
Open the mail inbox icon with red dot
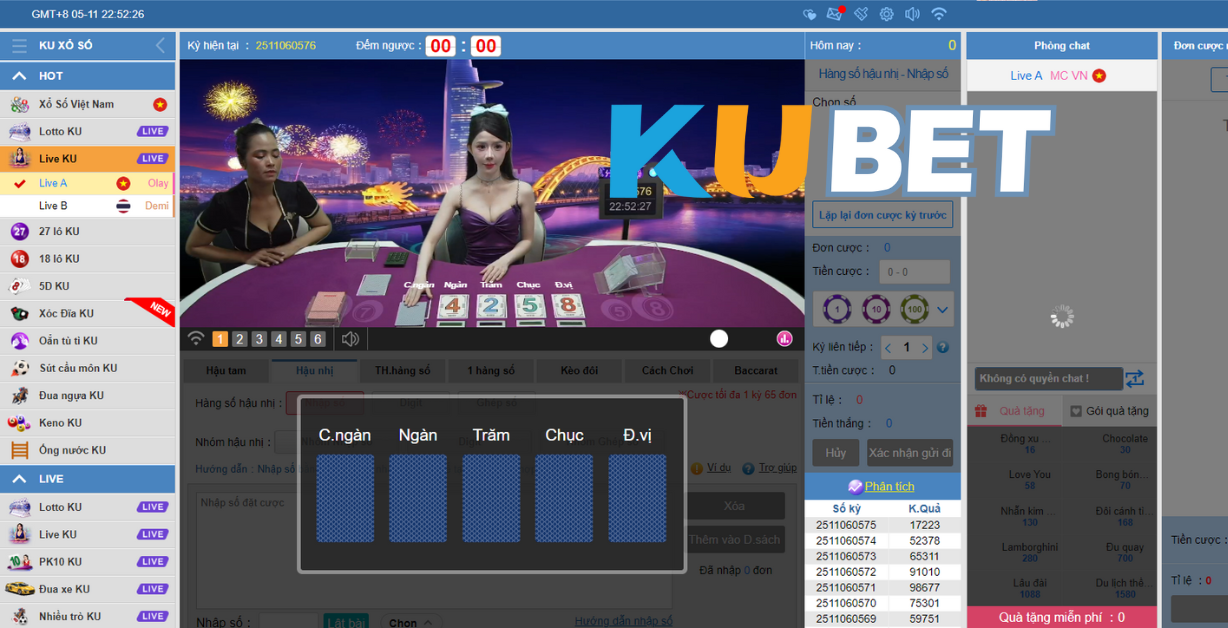pos(835,14)
